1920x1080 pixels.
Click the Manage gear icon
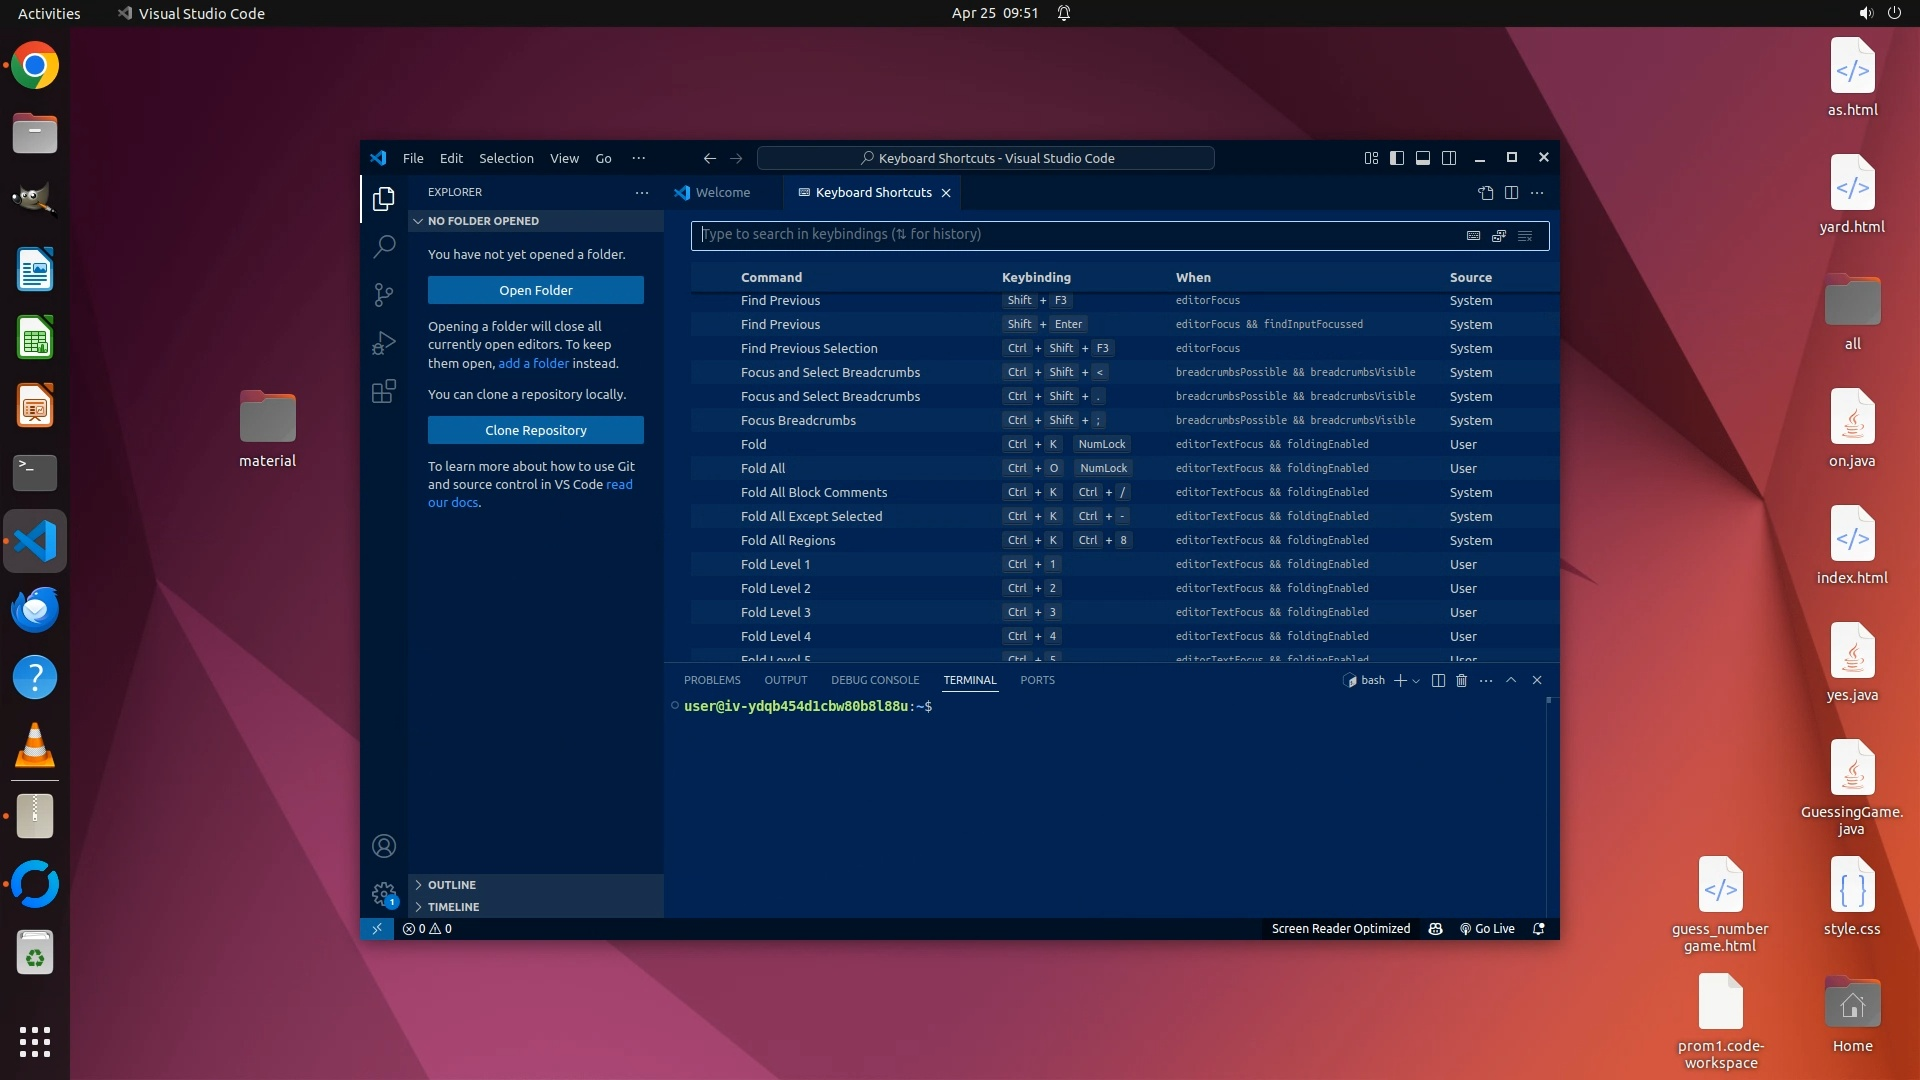[384, 893]
